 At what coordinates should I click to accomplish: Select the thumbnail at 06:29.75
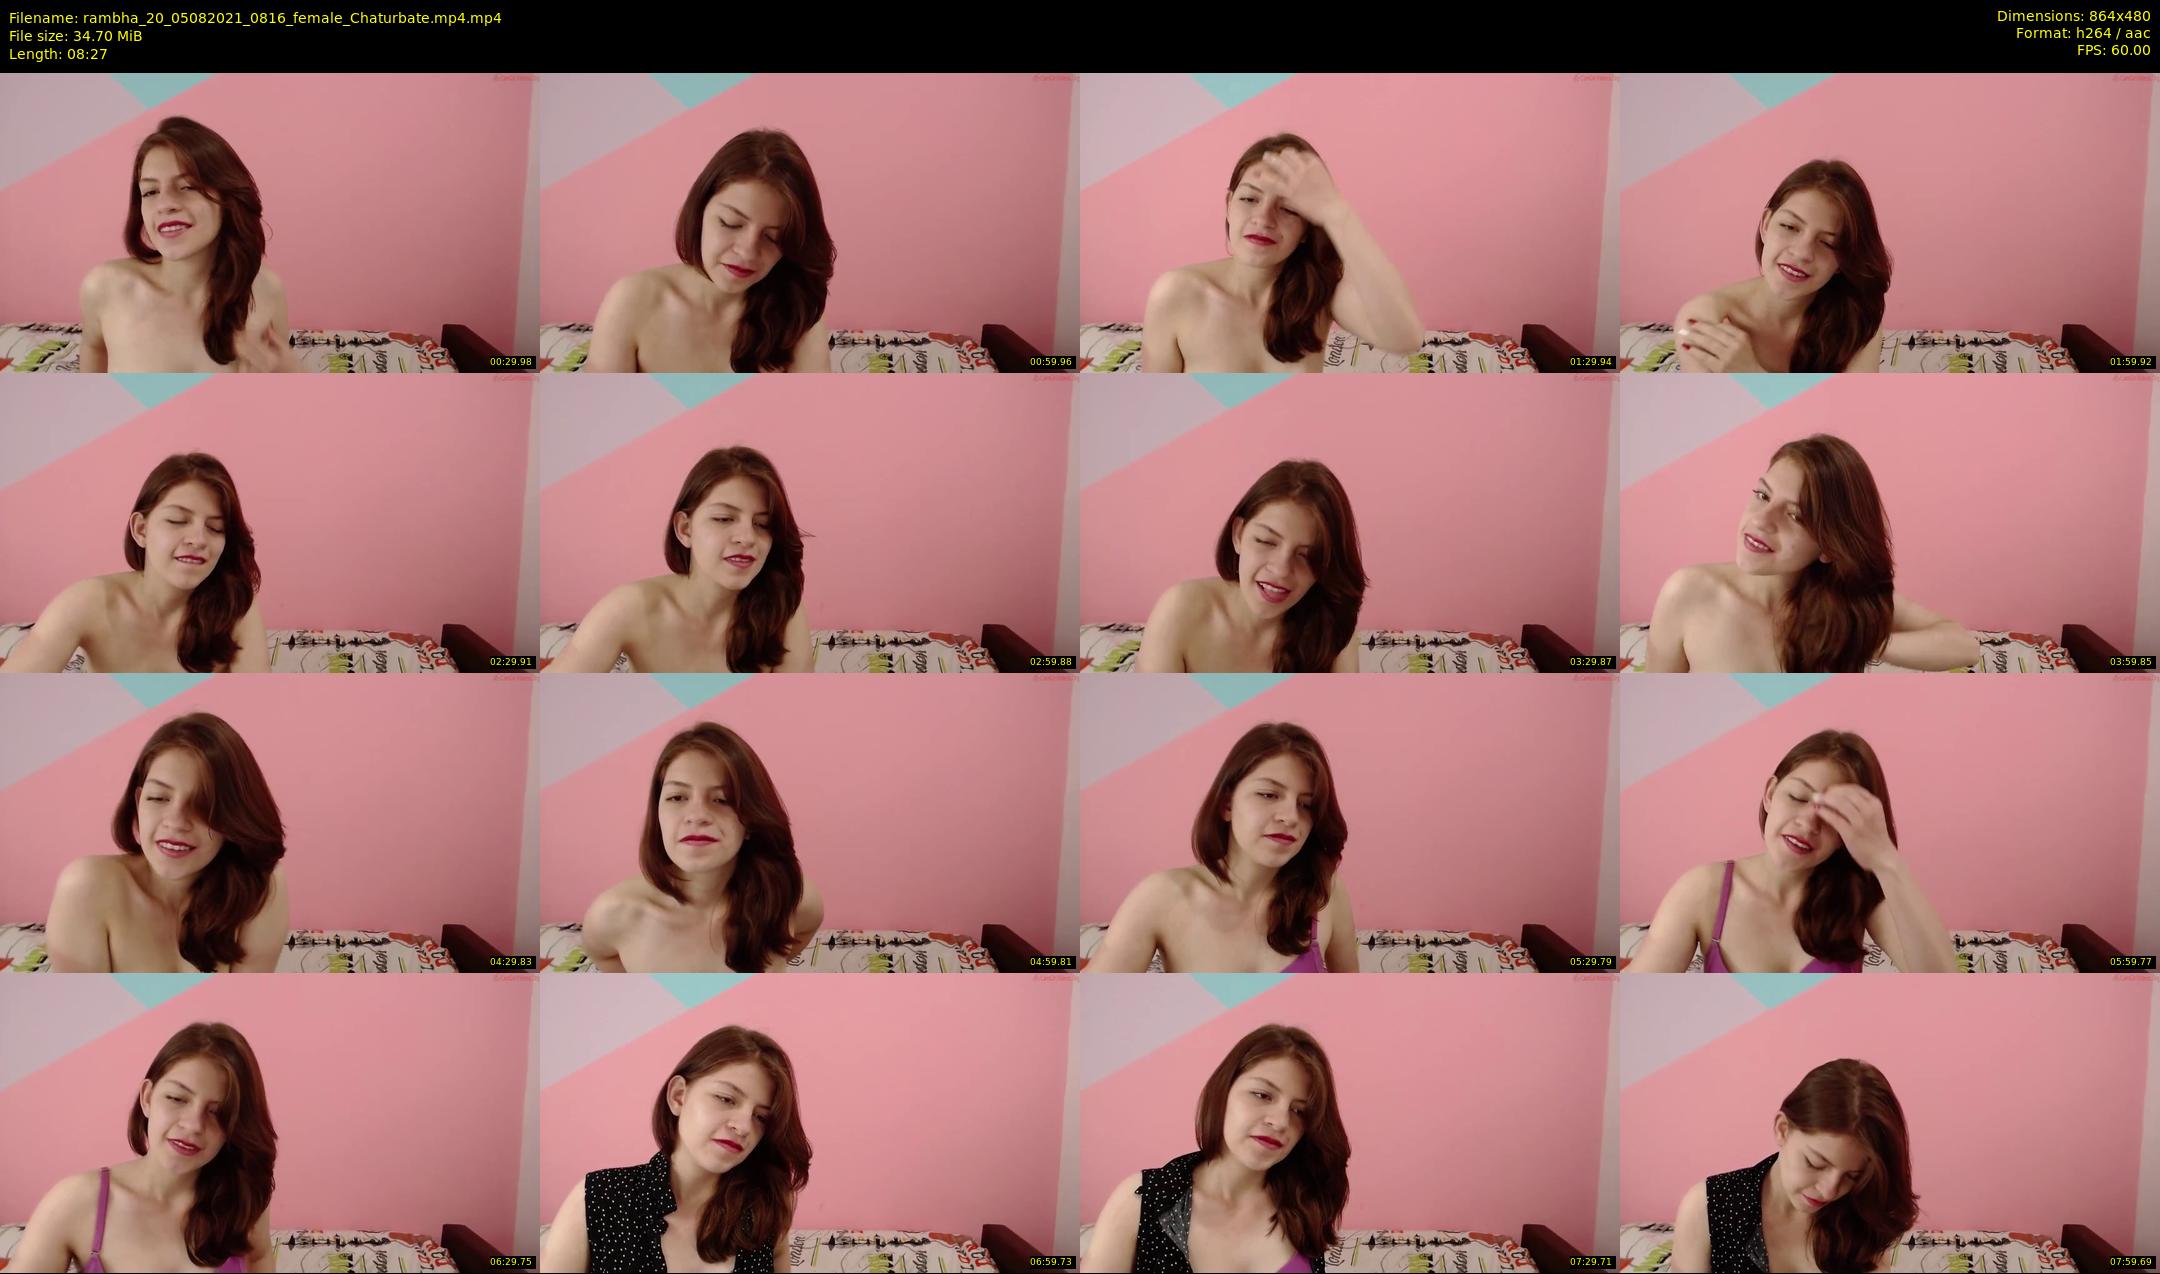tap(270, 1122)
